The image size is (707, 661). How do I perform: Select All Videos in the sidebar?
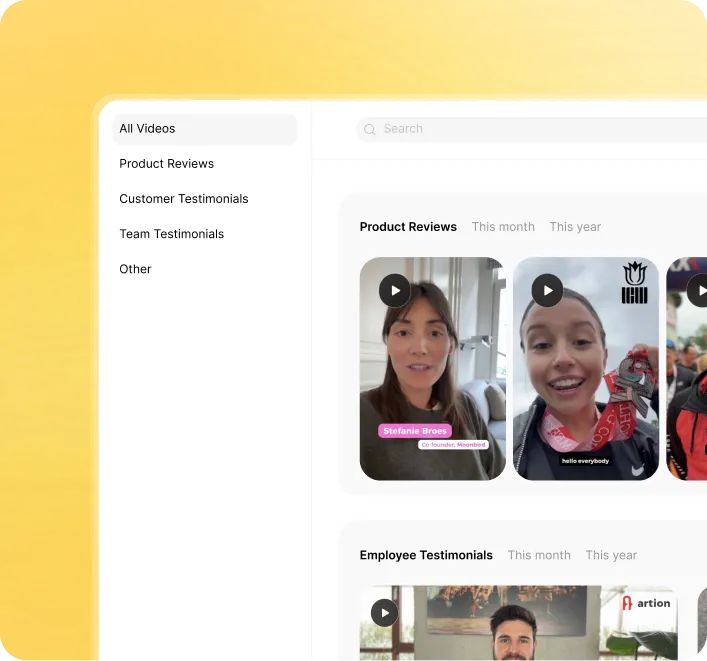(205, 129)
